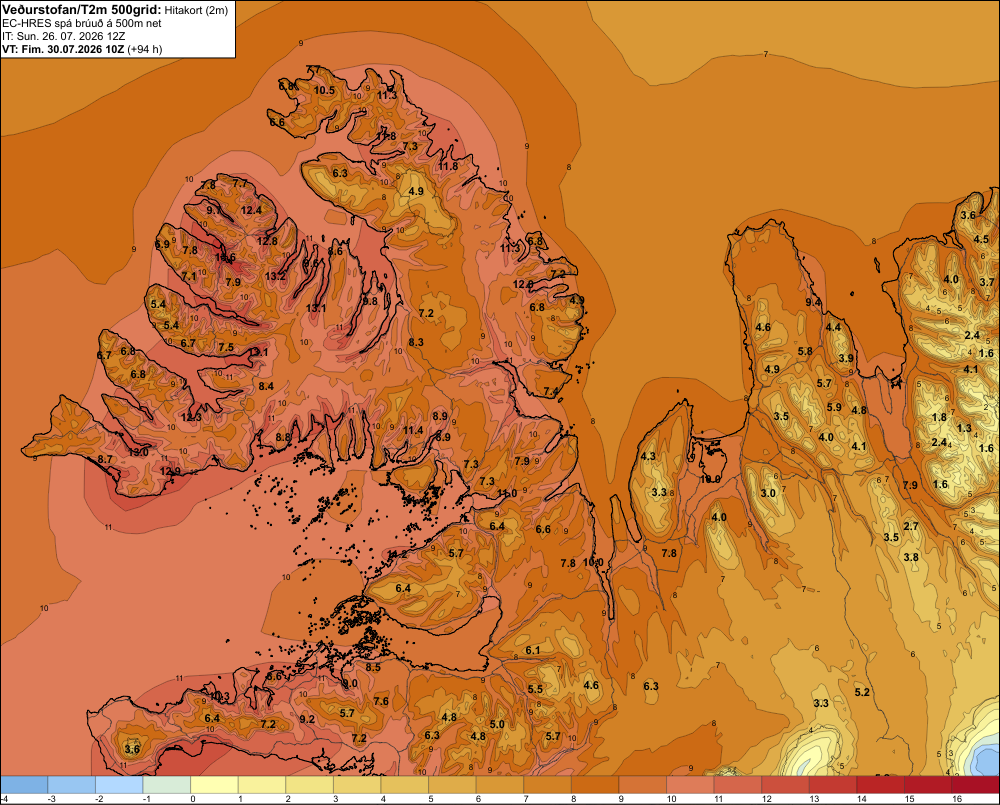Viewport: 1000px width, 805px height.
Task: Click the legend swatch between 11 and 12
Action: [x=737, y=785]
